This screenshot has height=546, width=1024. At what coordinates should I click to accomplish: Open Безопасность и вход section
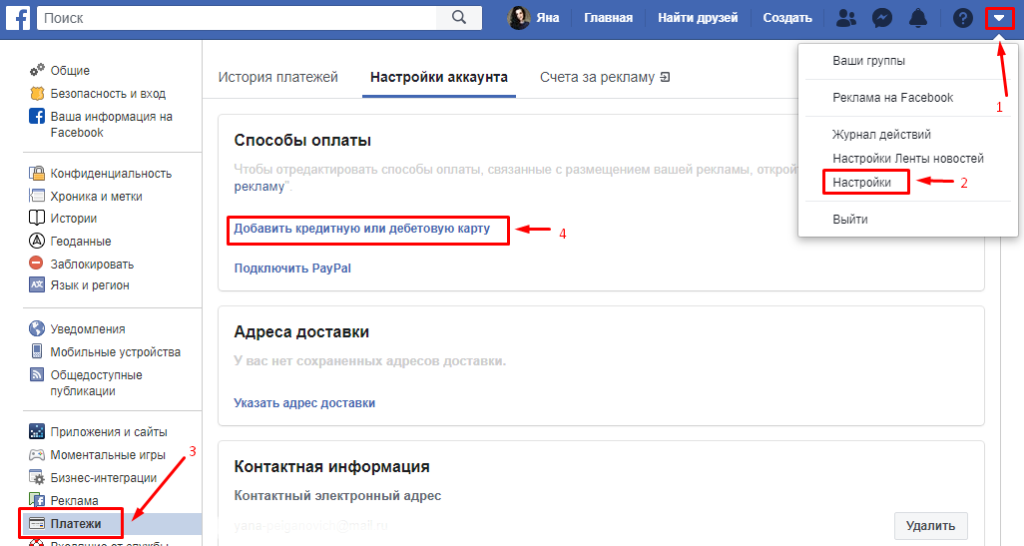(108, 93)
